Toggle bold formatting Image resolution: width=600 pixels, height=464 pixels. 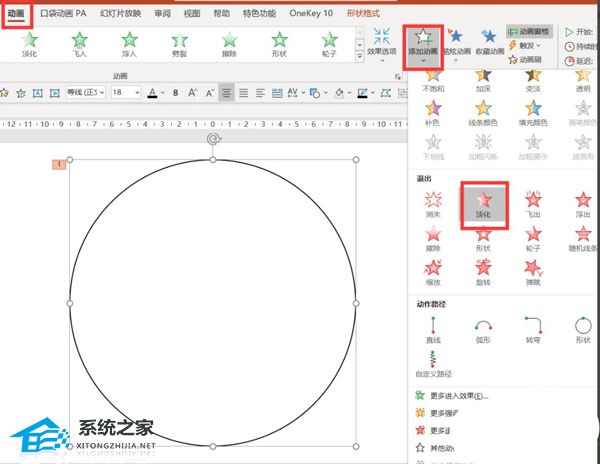pyautogui.click(x=176, y=93)
